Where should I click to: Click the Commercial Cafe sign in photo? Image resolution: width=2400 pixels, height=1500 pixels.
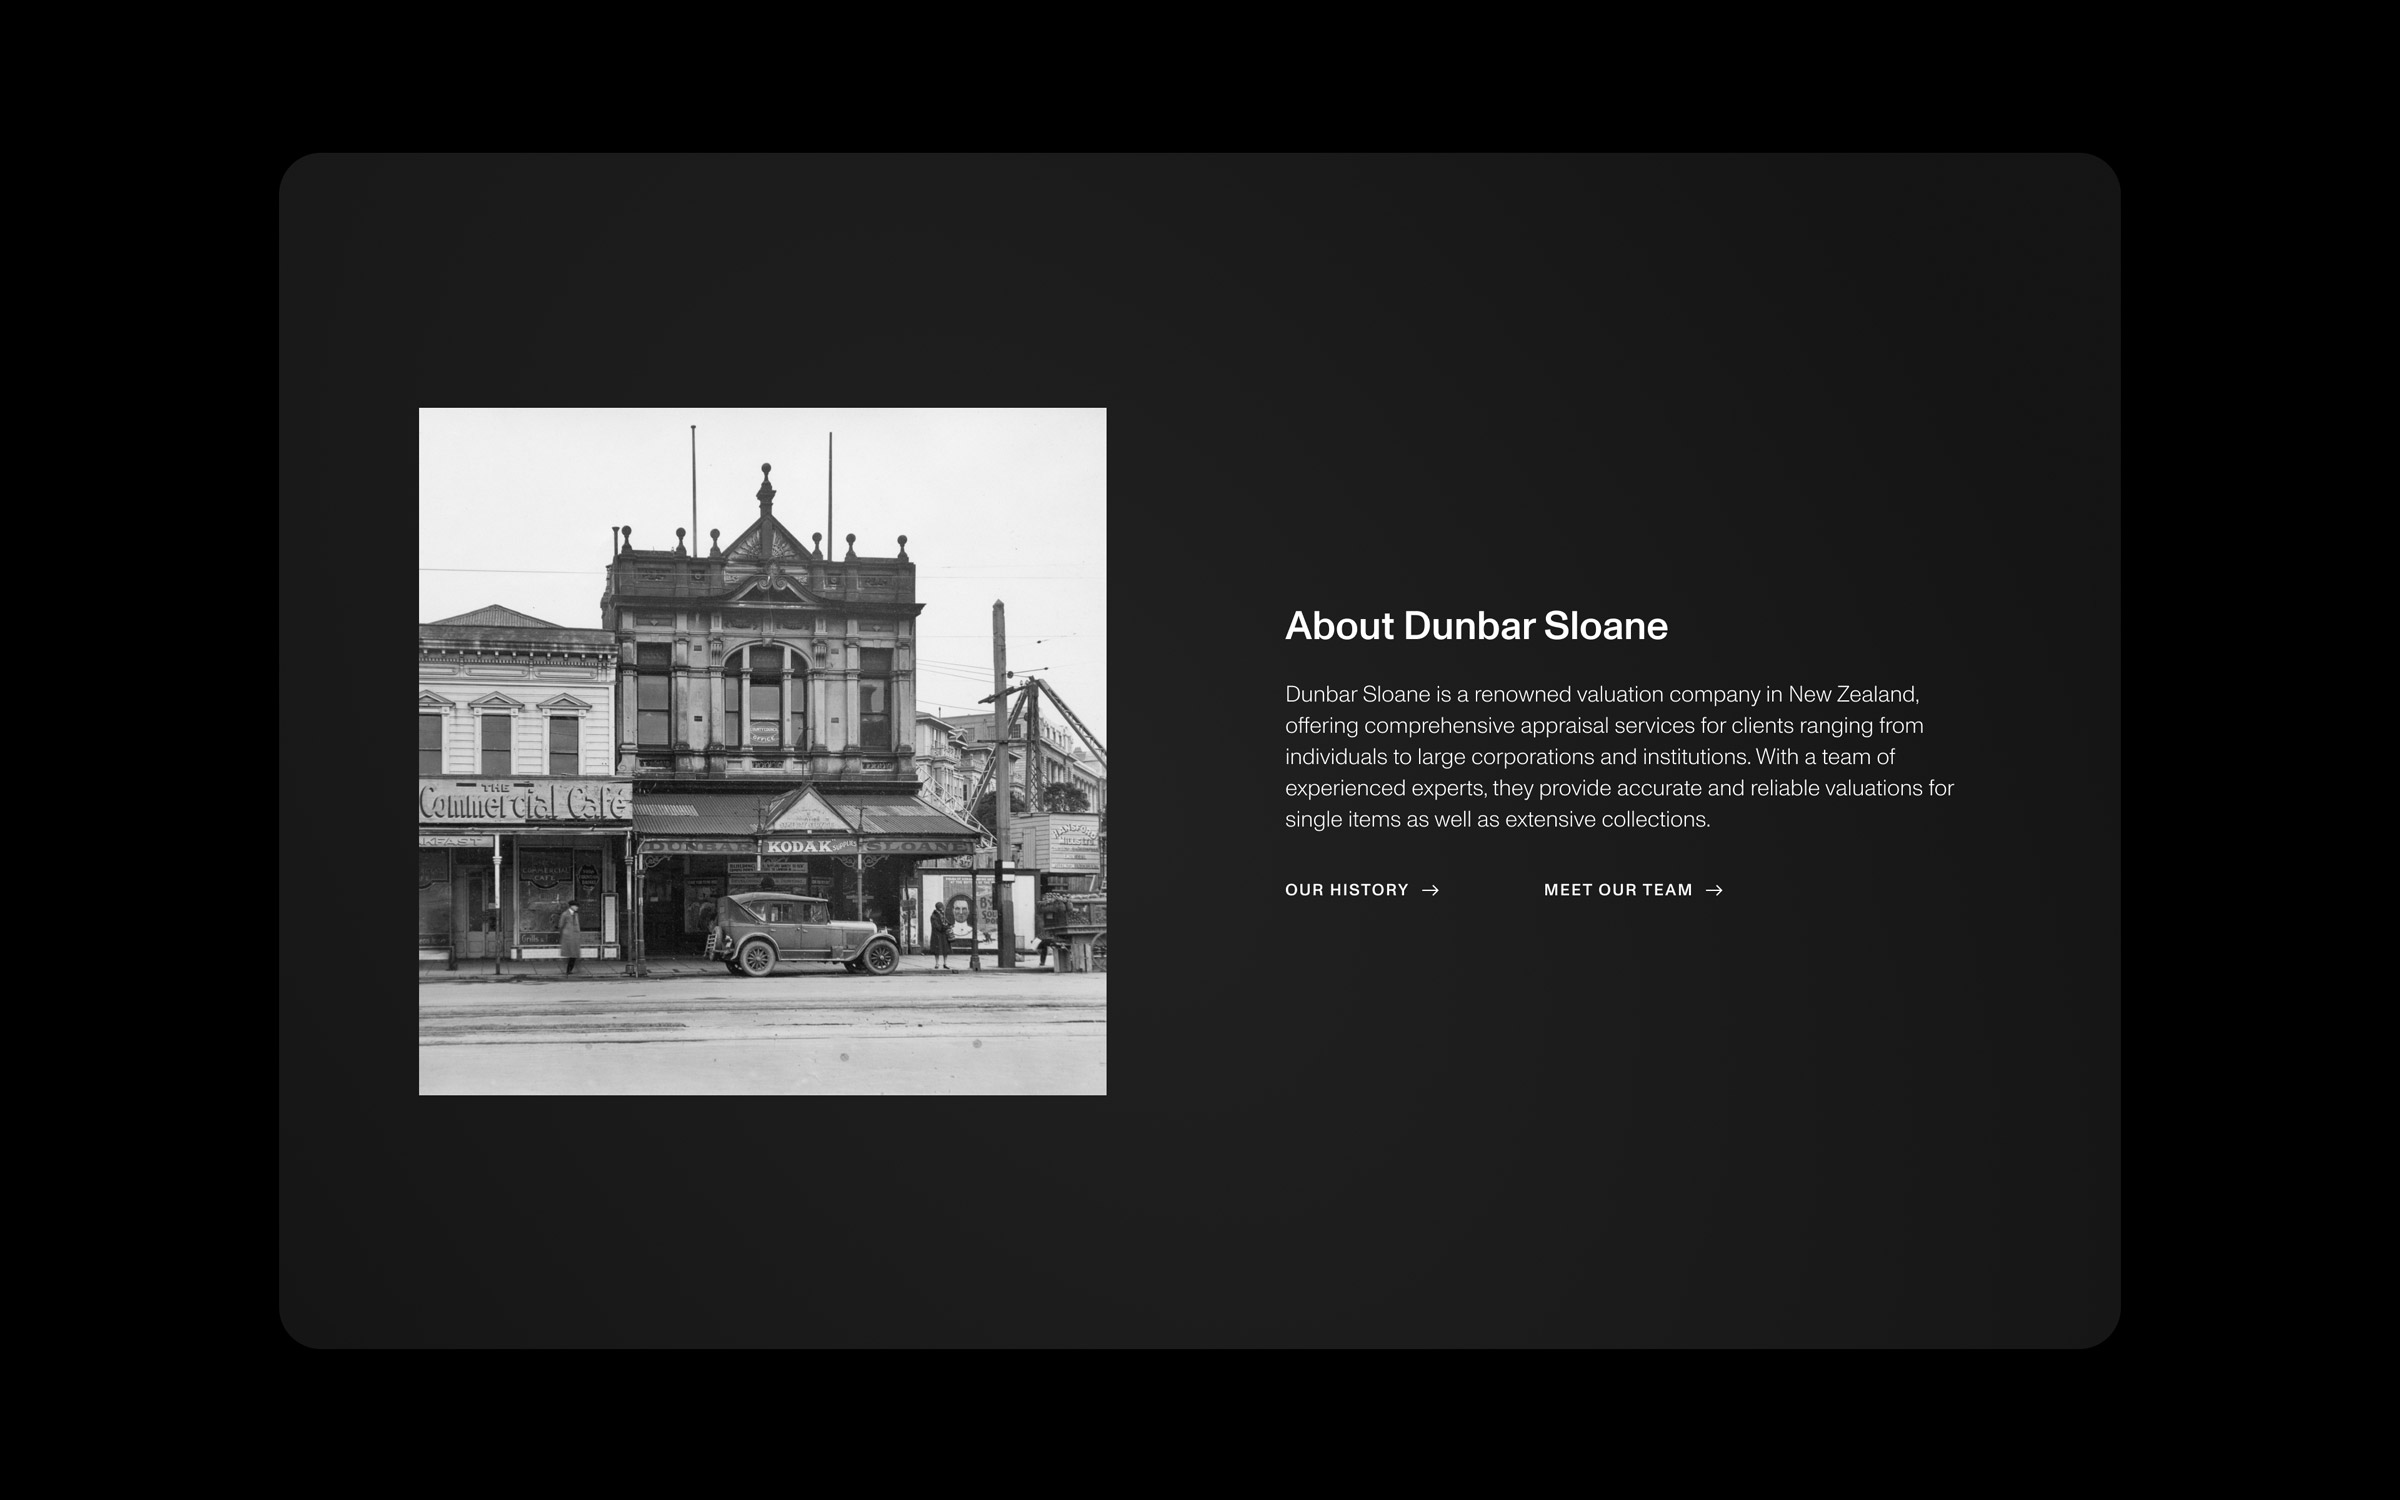[x=524, y=802]
